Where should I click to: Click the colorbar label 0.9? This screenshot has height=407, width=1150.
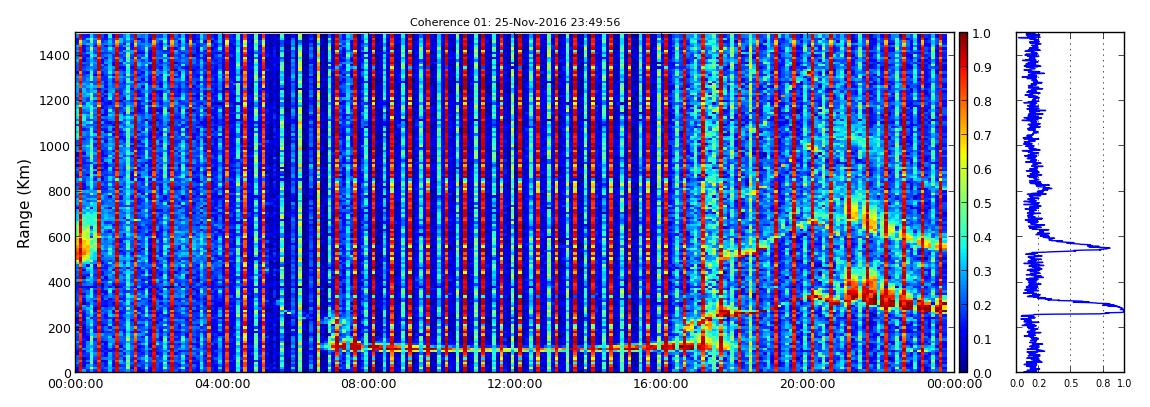tap(981, 67)
